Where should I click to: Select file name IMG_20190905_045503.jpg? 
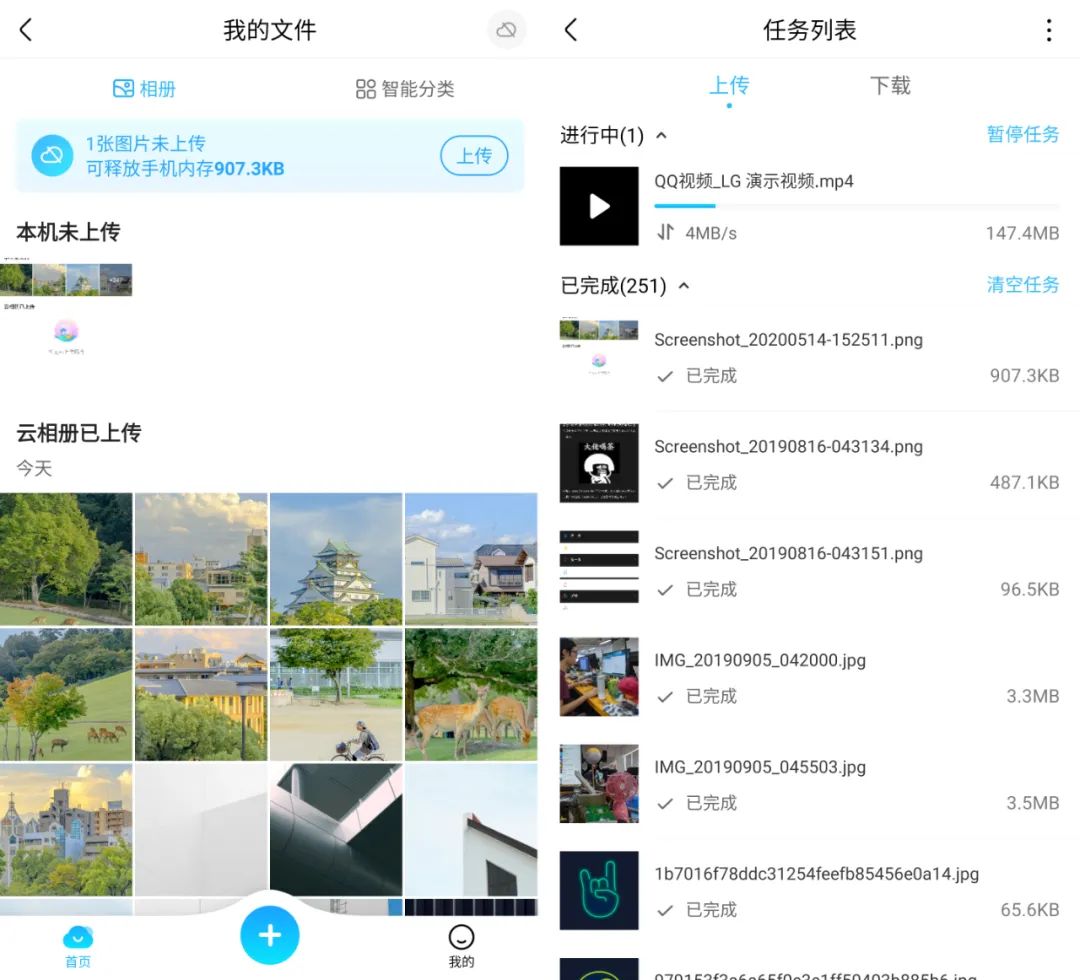[x=760, y=767]
